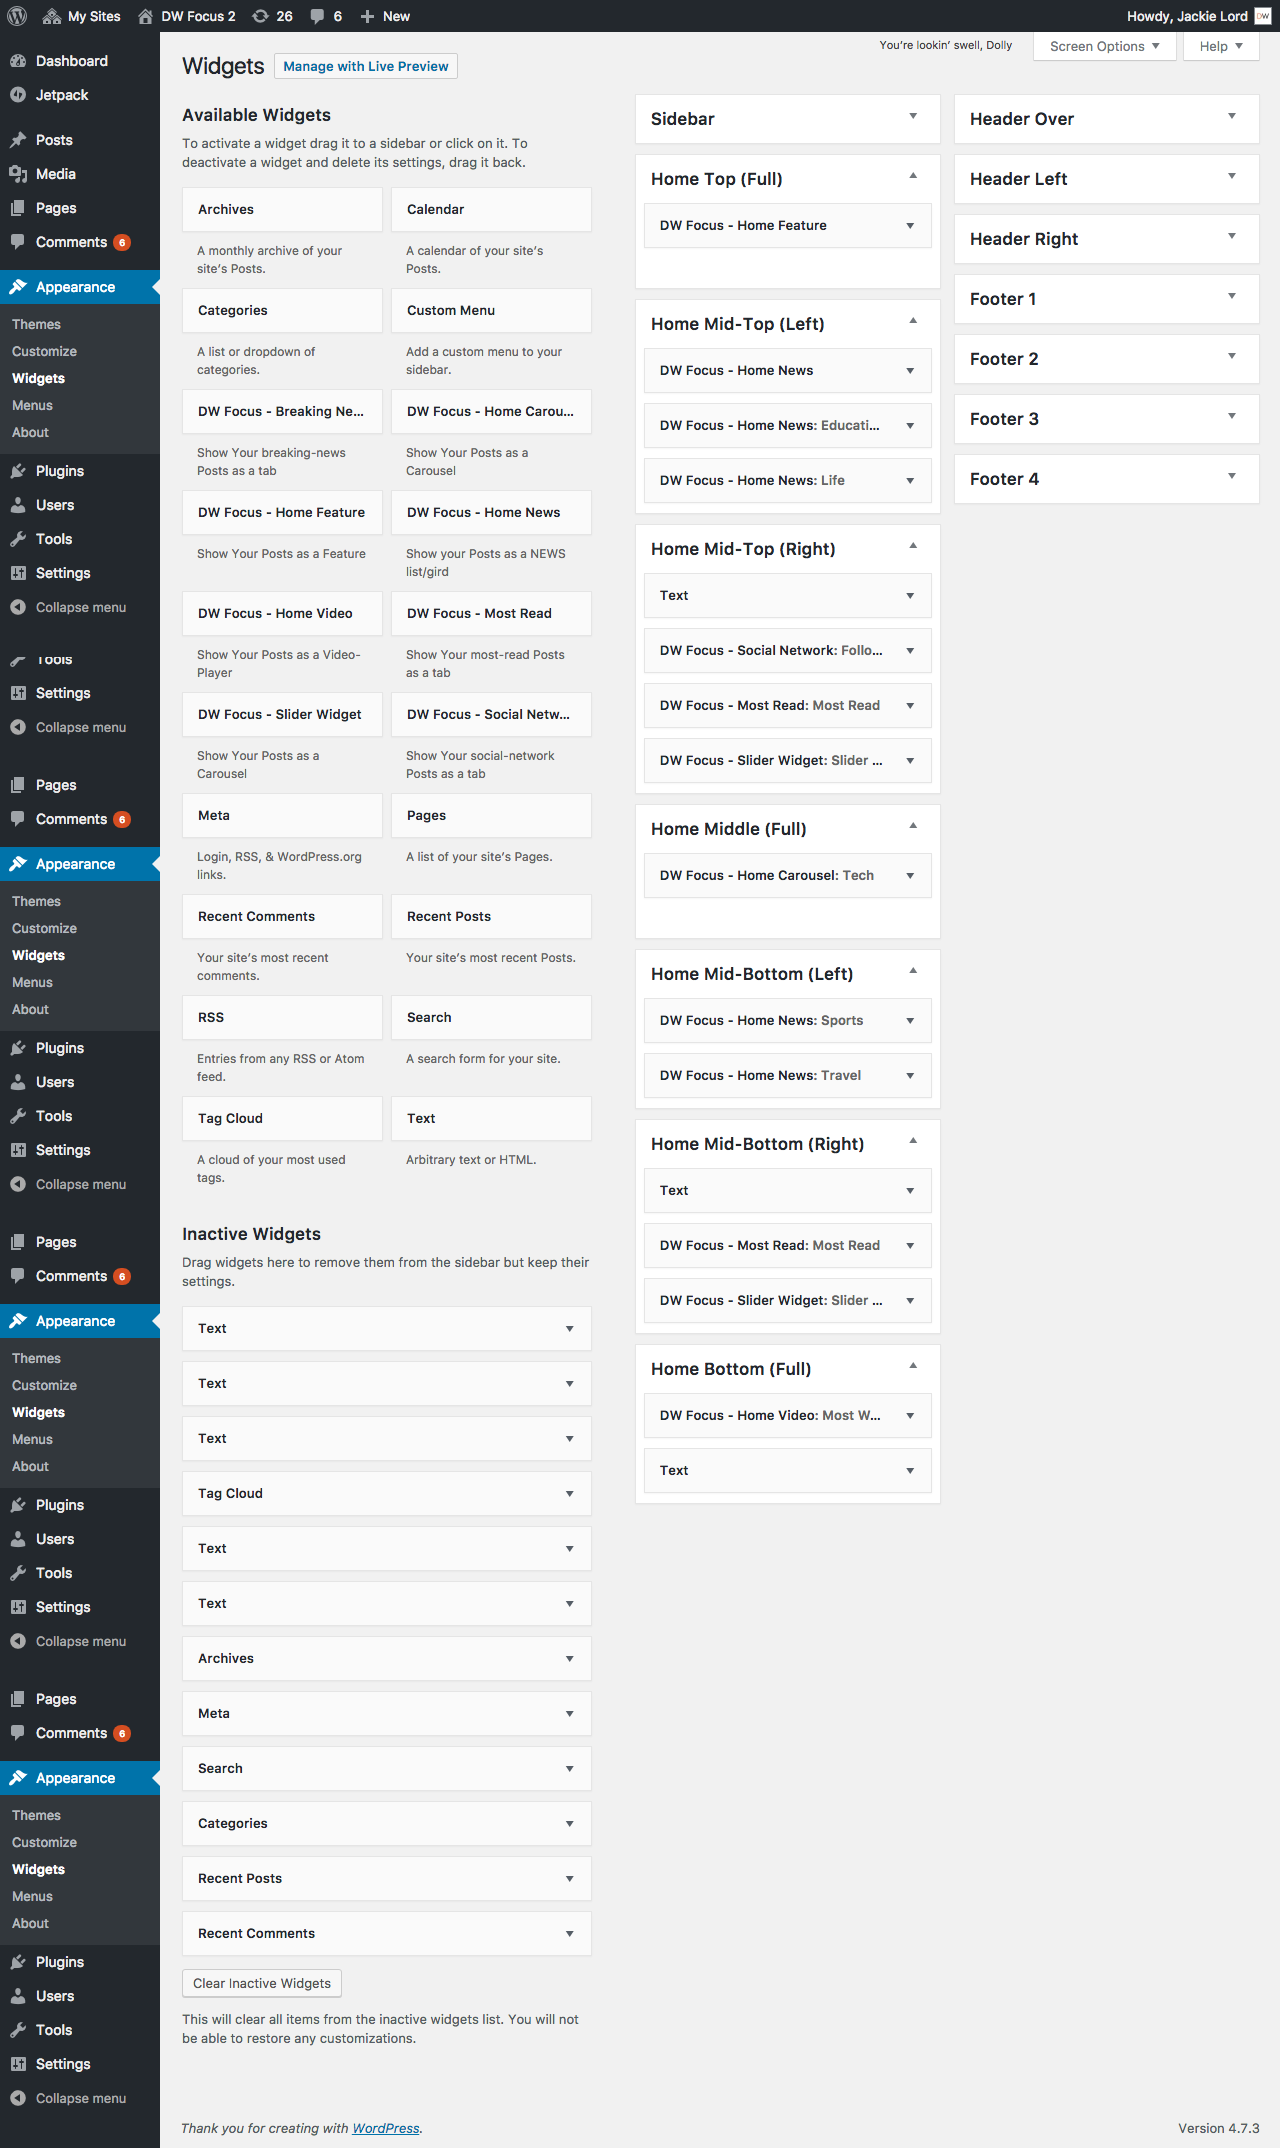Click Jackie Lord's avatar thumbnail

1263,16
